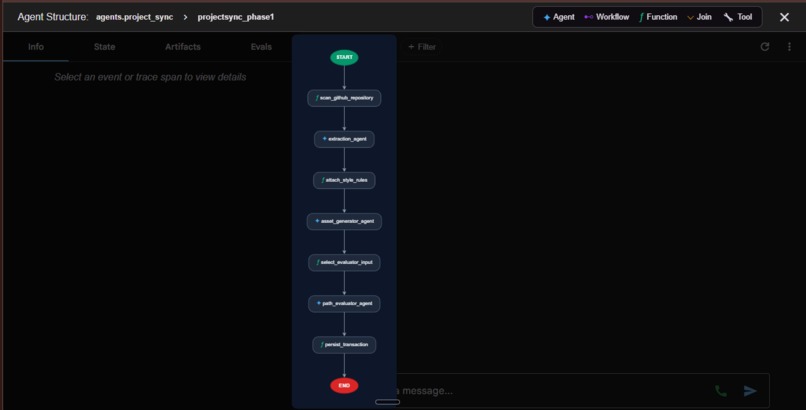This screenshot has width=806, height=410.
Task: Click the function icon on scan_github_repository node
Action: pos(317,98)
